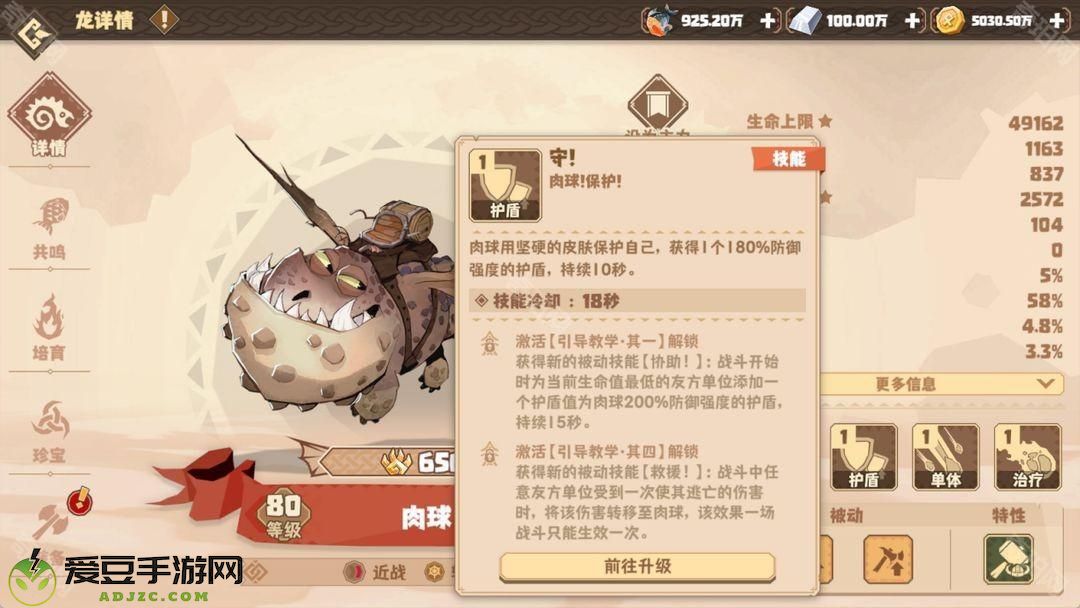Click the 技能冷却 cooldown bar
The width and height of the screenshot is (1080, 608).
[637, 301]
